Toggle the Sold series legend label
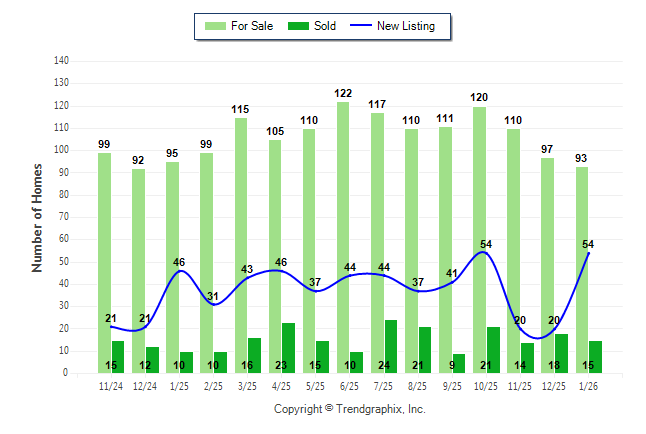The width and height of the screenshot is (646, 434). pyautogui.click(x=326, y=26)
